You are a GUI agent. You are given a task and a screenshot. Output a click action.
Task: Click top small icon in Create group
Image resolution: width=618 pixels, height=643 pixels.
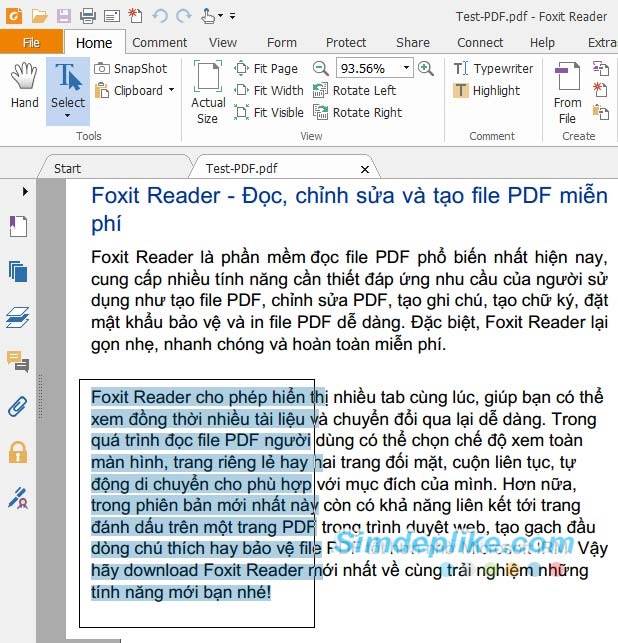point(601,68)
